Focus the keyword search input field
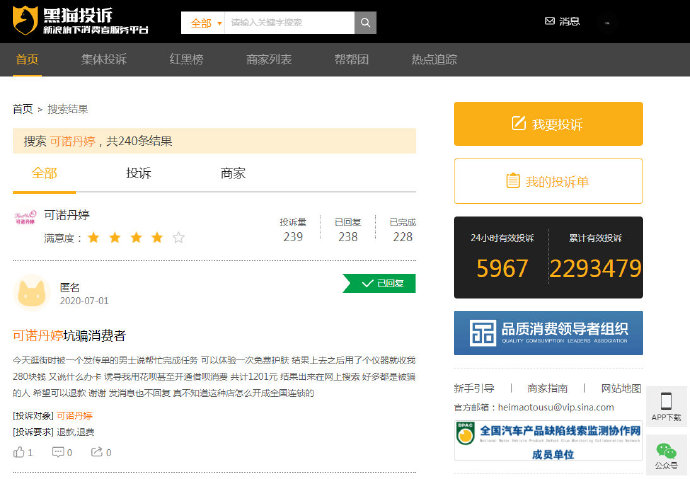This screenshot has height=479, width=690. click(290, 23)
